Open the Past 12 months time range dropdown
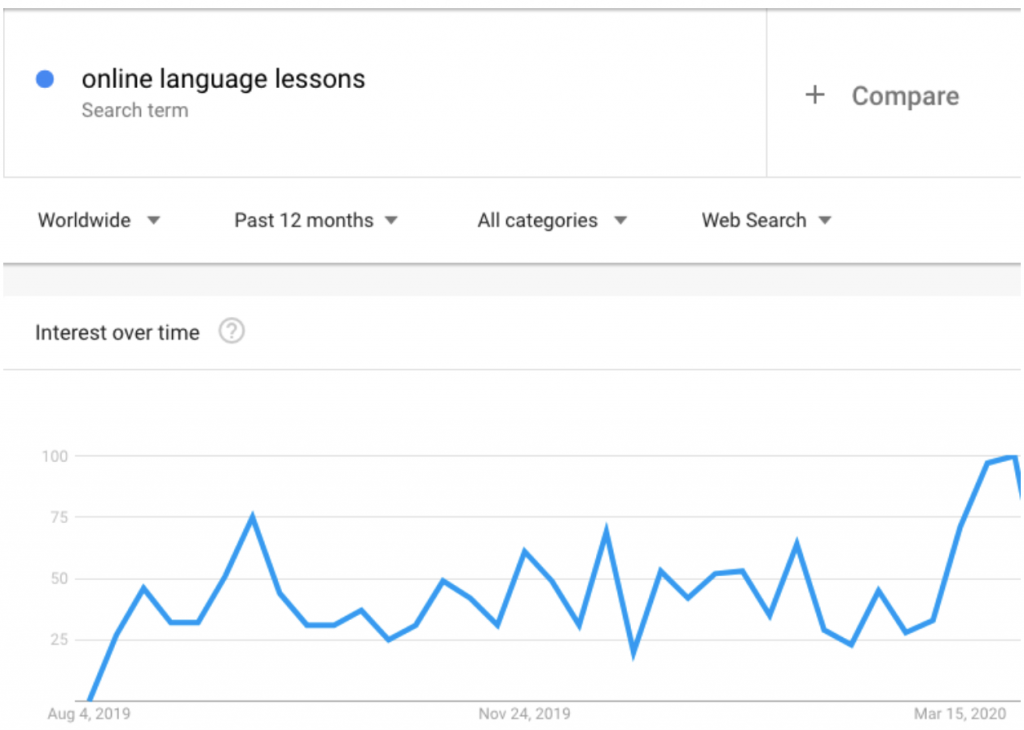The image size is (1024, 730). click(315, 221)
